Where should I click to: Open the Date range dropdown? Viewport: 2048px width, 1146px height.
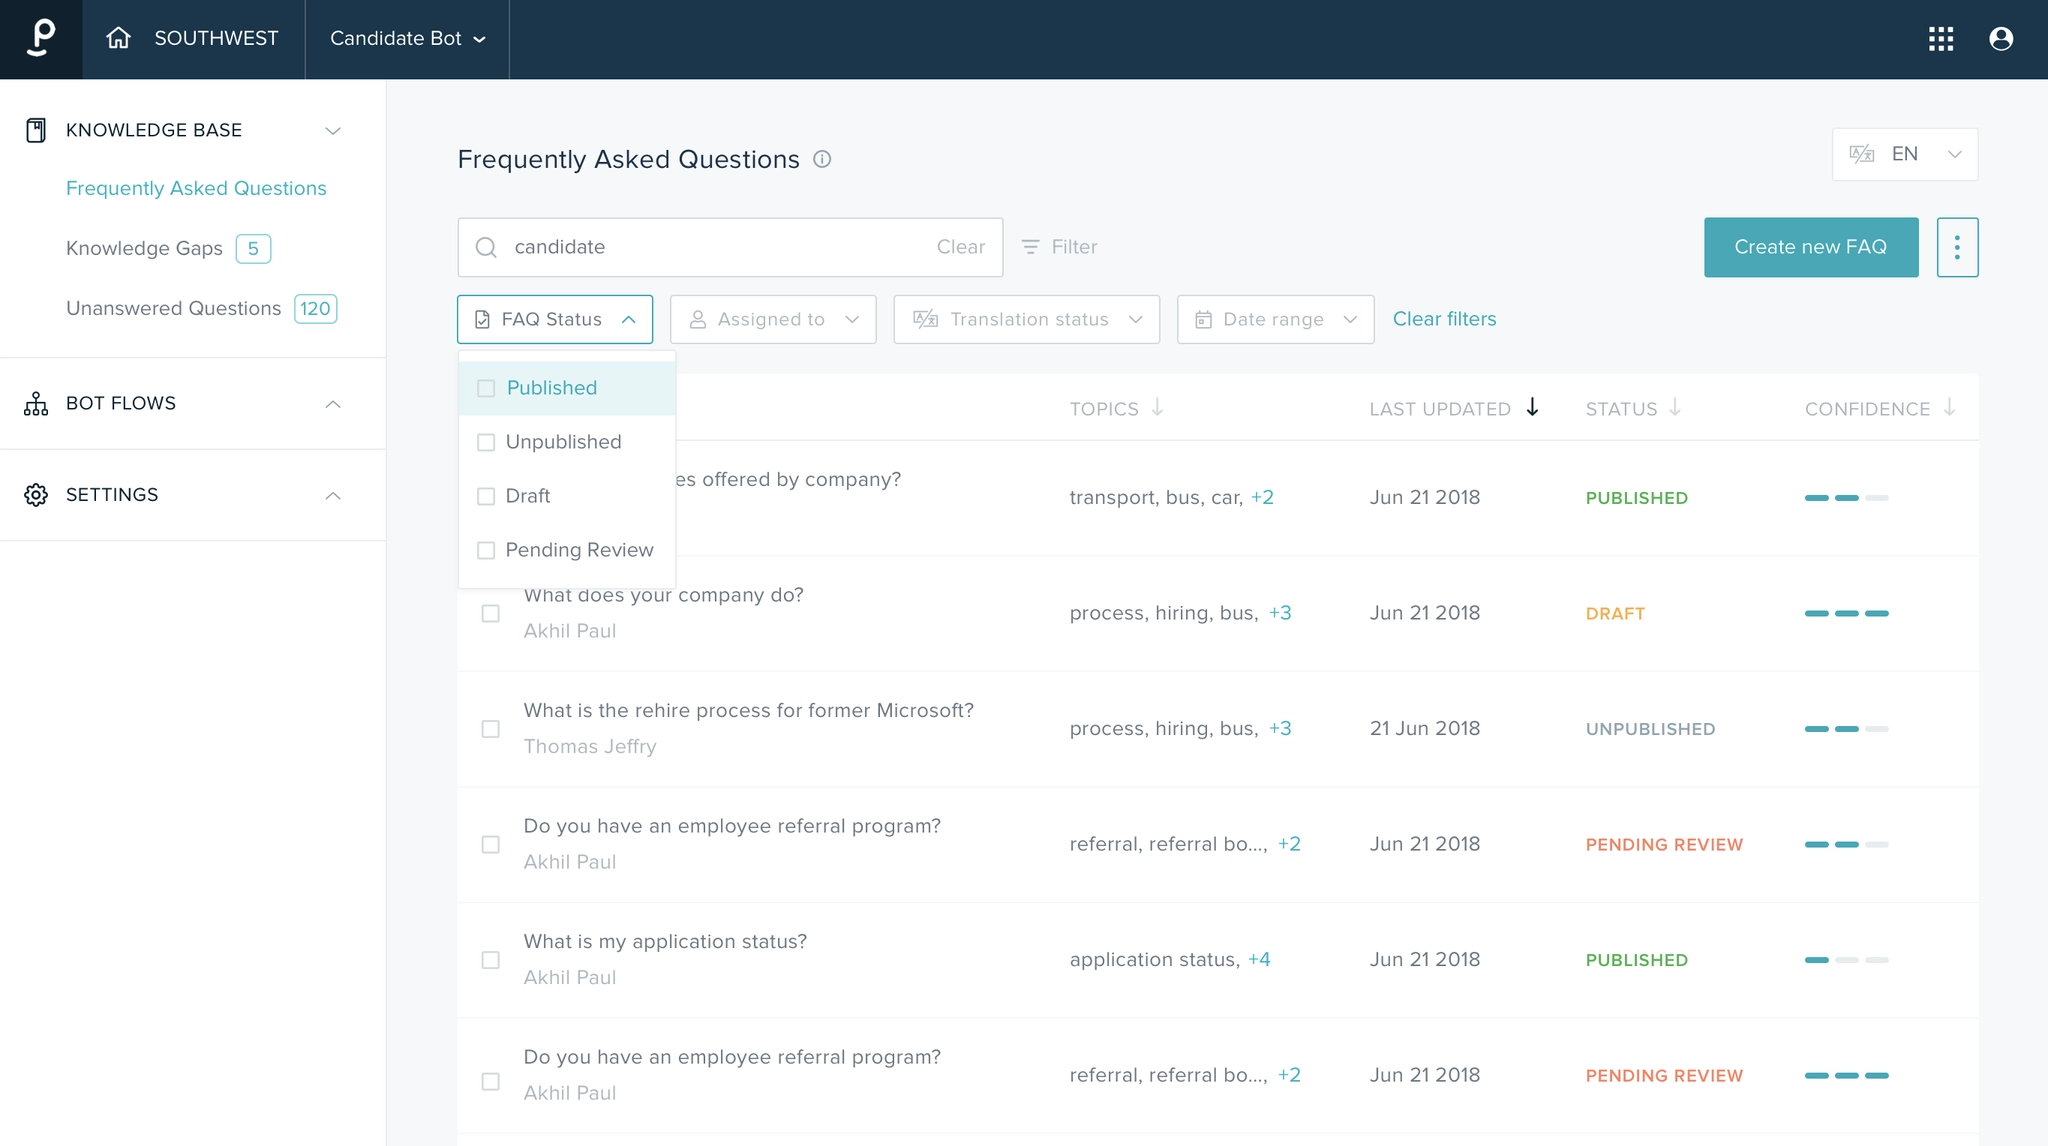click(1275, 319)
